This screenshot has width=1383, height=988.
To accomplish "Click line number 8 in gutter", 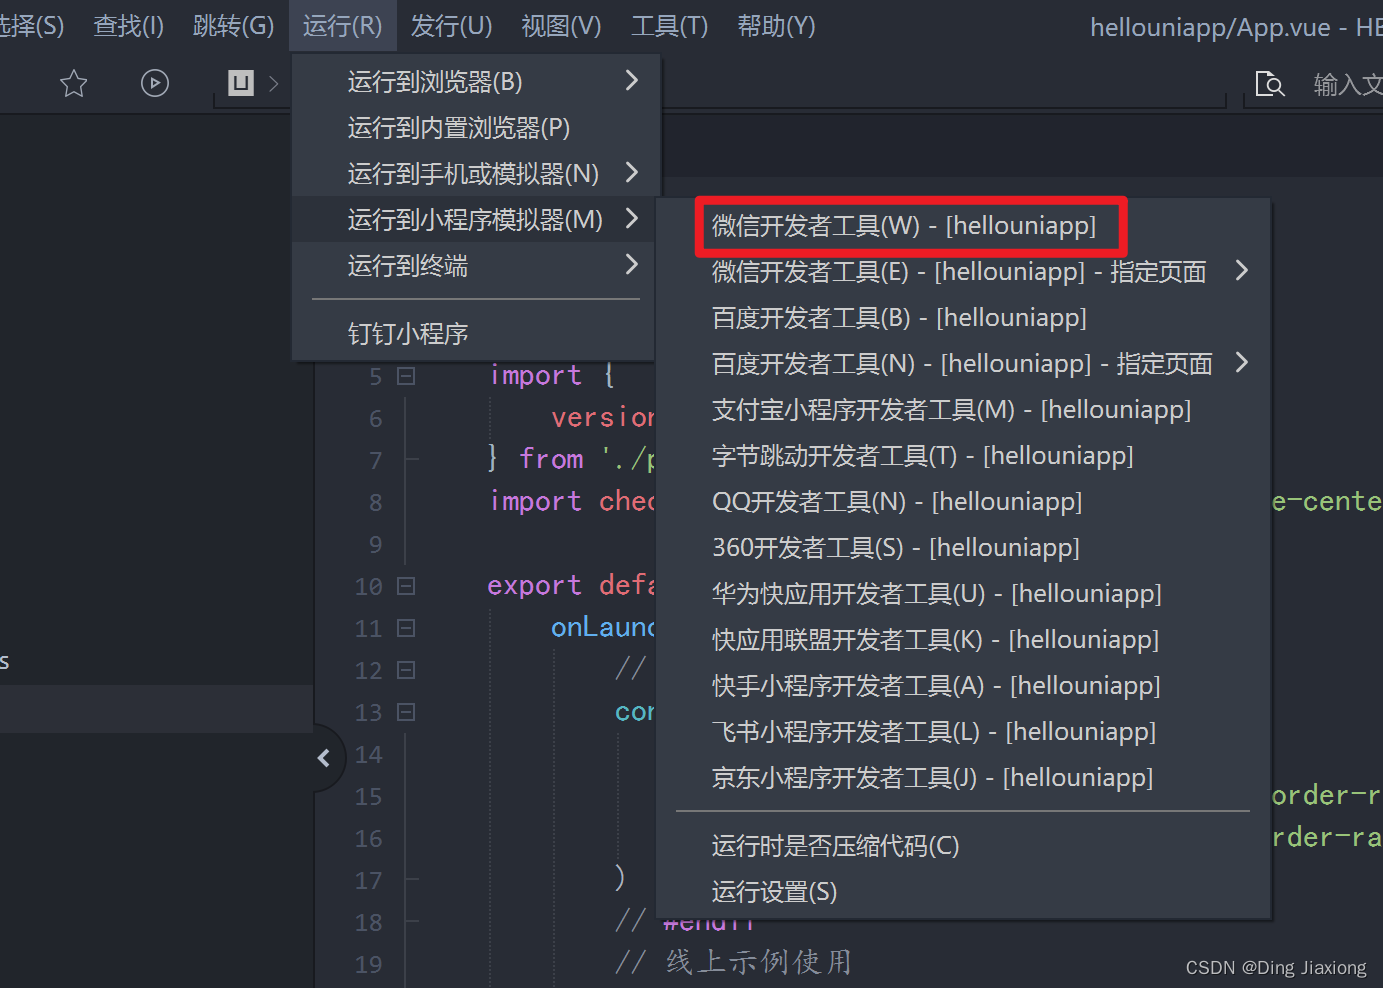I will pyautogui.click(x=375, y=503).
